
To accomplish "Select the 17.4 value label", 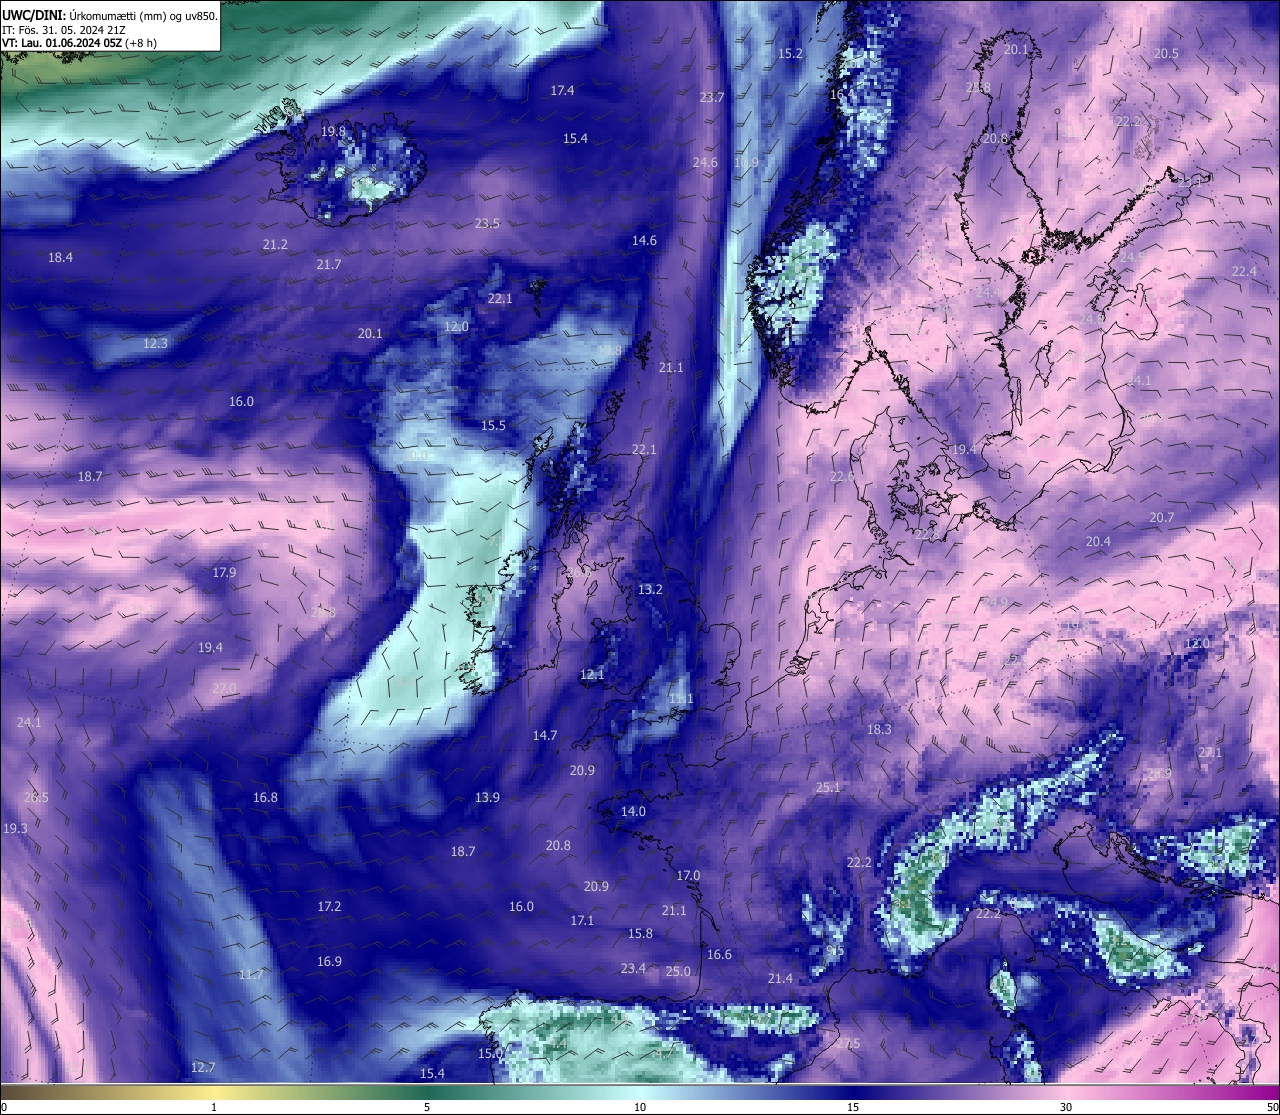I will pyautogui.click(x=562, y=91).
